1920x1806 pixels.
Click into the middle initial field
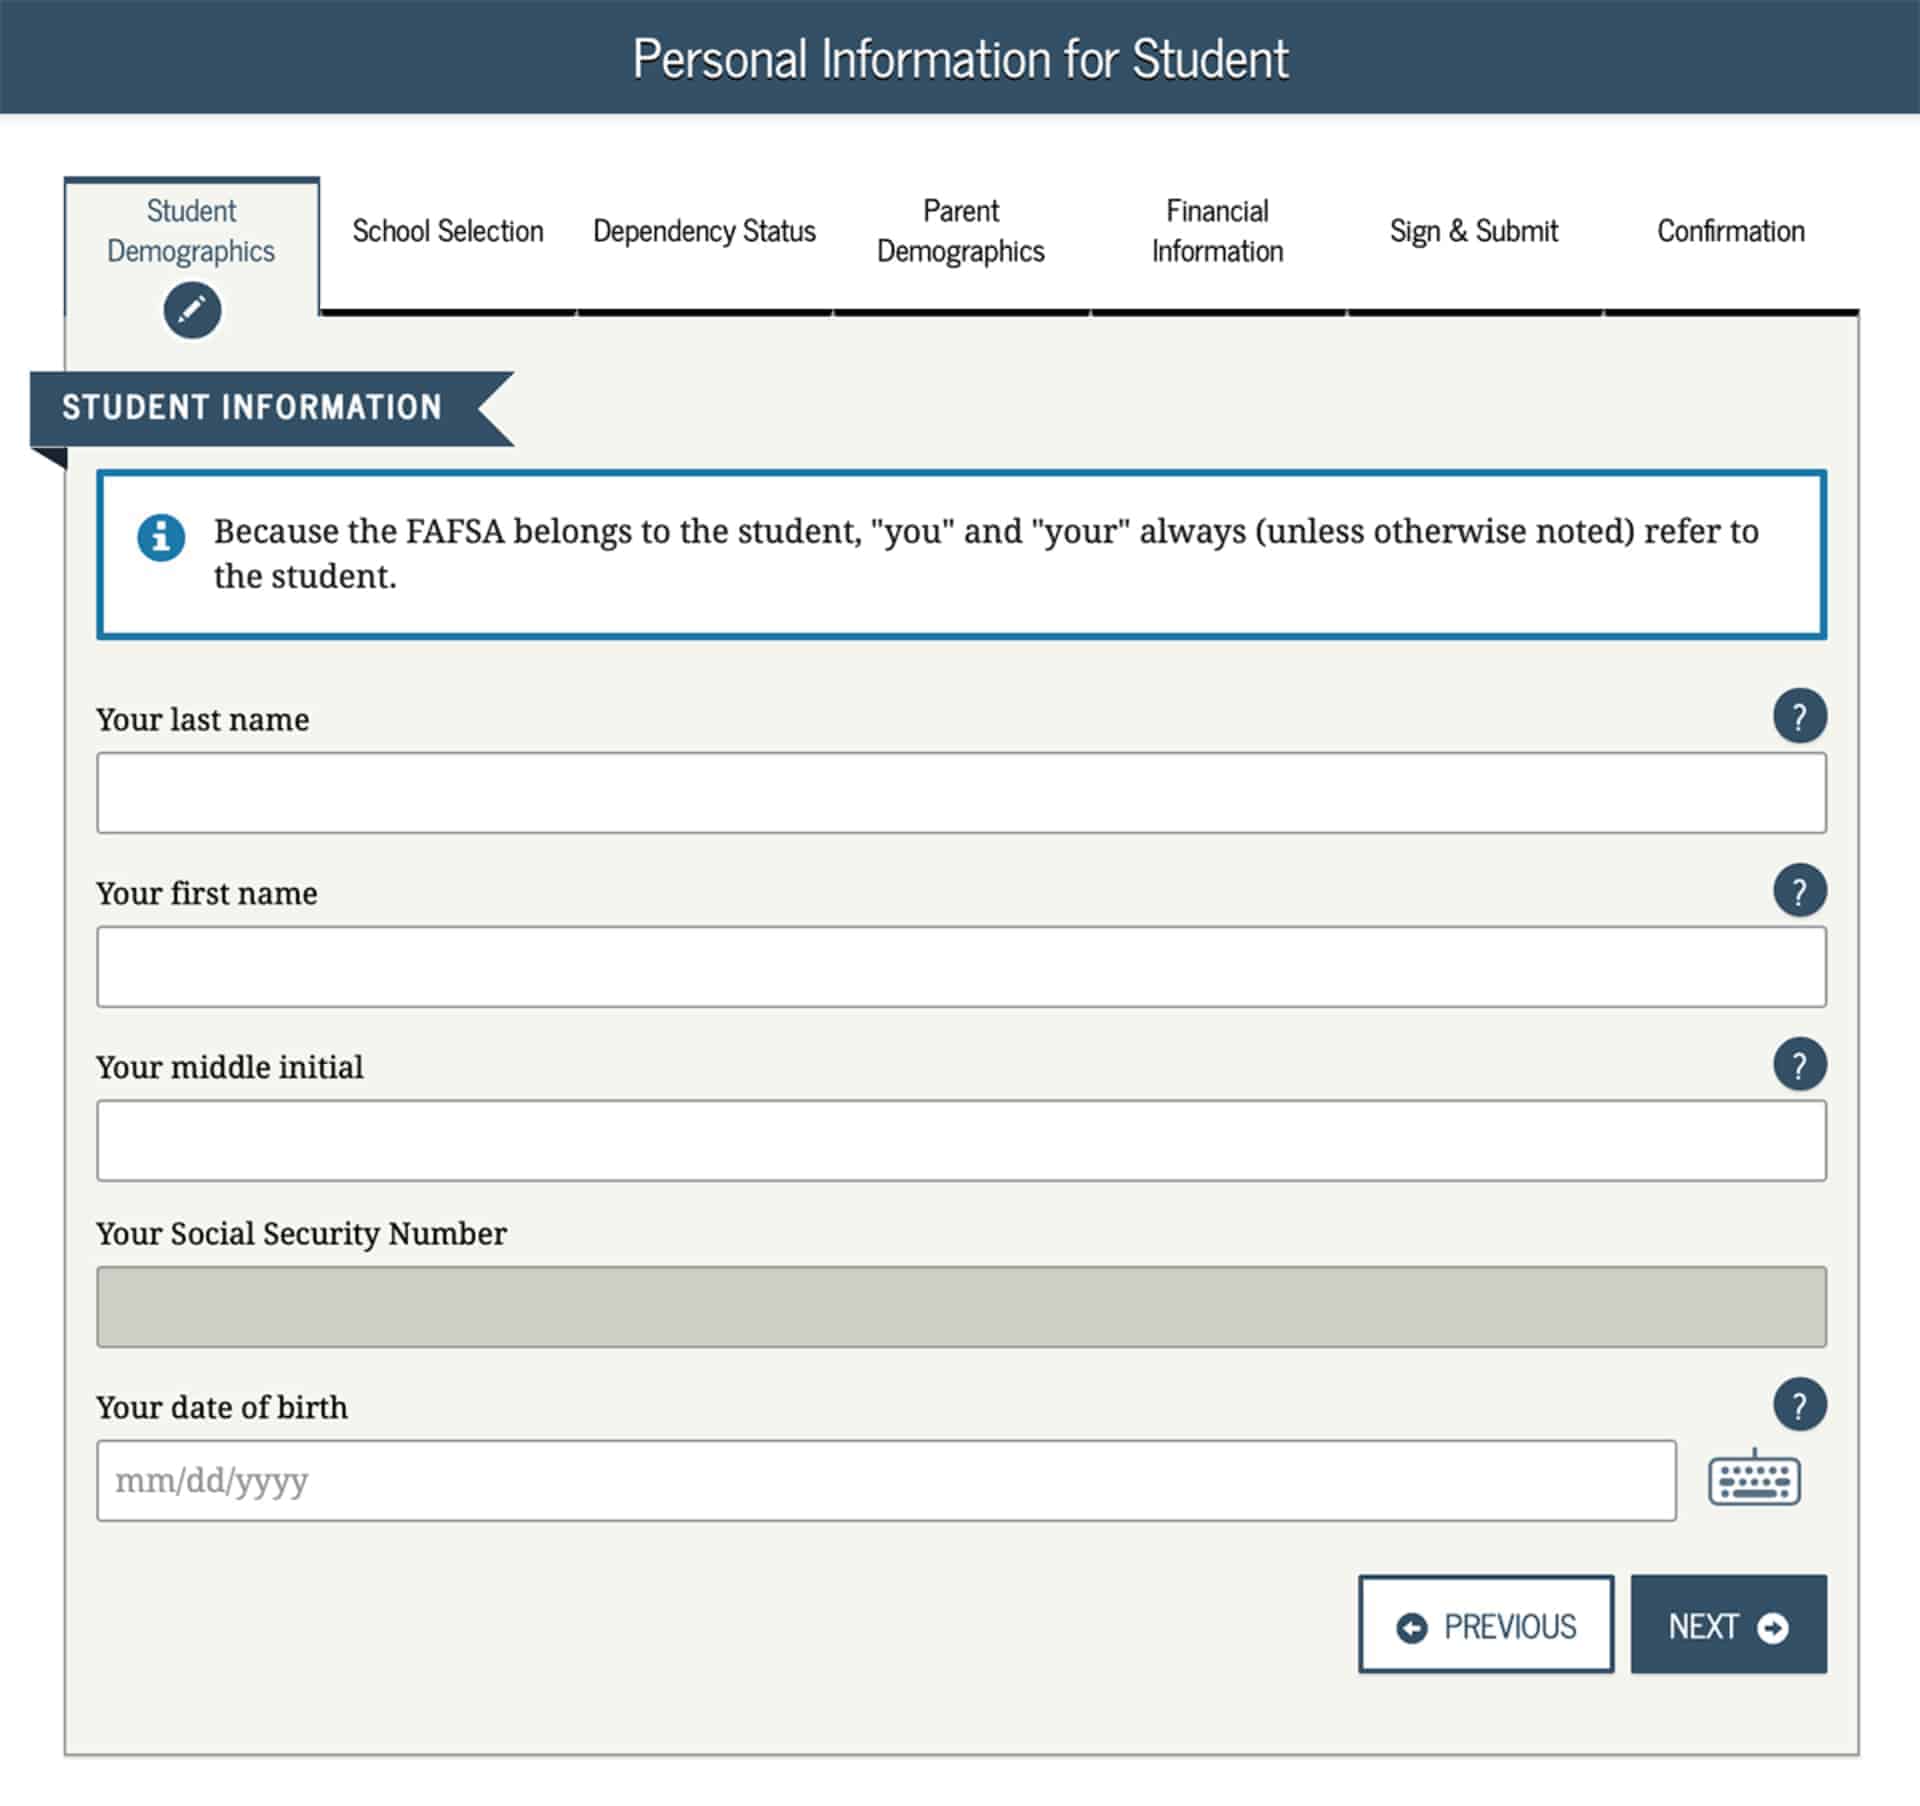point(960,1141)
